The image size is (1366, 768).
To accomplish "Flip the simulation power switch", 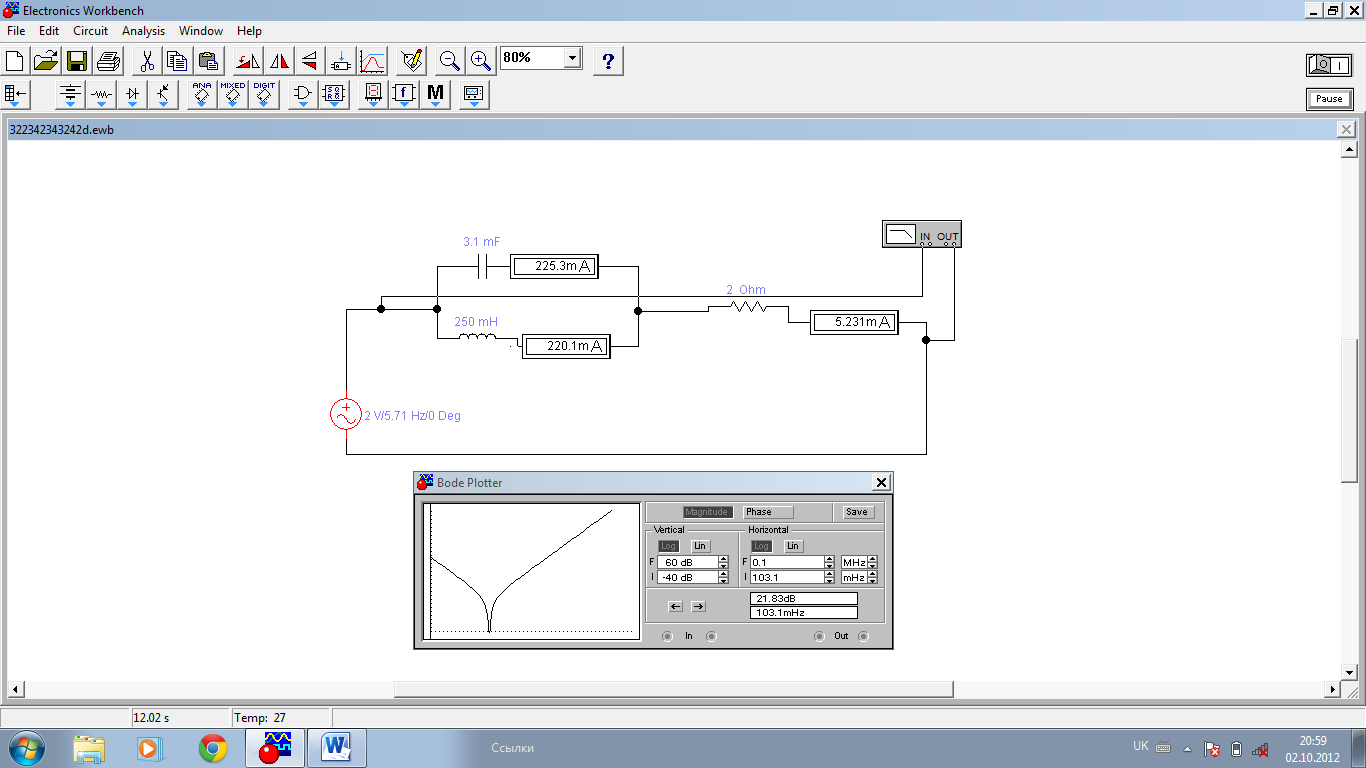I will tap(1329, 65).
